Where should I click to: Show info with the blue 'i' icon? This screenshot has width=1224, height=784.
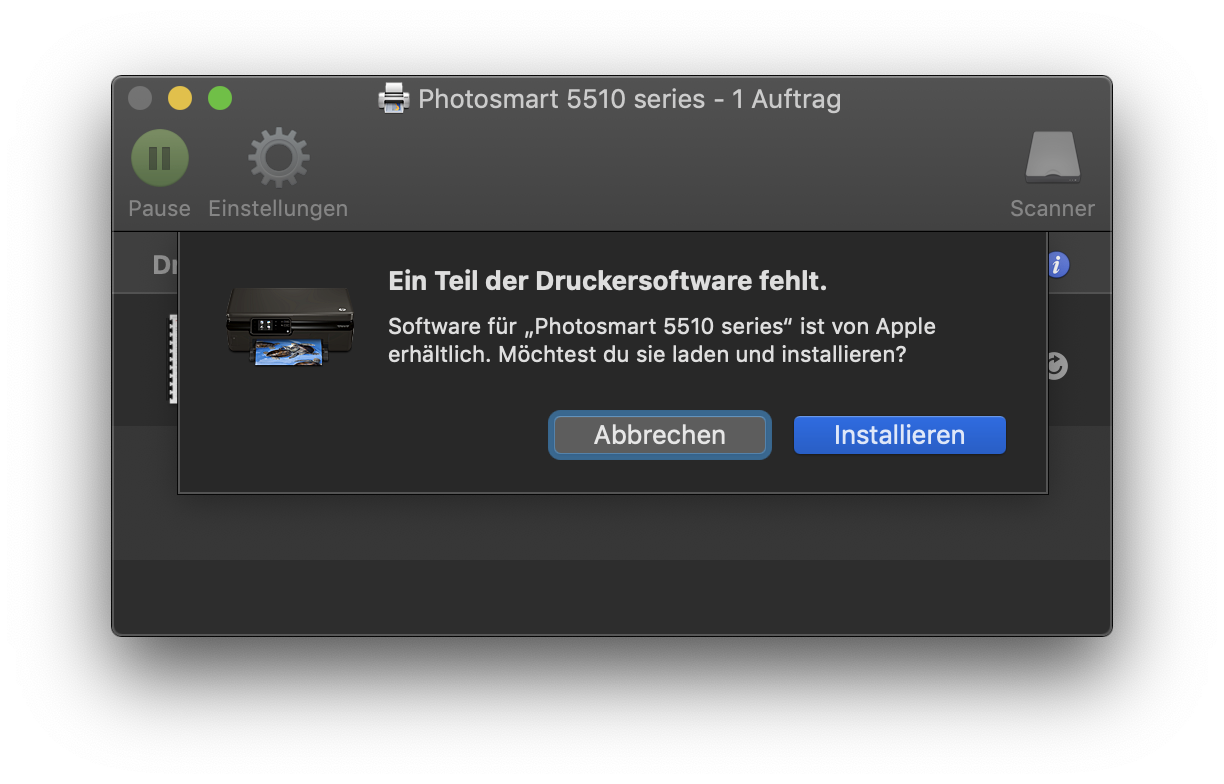coord(1058,265)
